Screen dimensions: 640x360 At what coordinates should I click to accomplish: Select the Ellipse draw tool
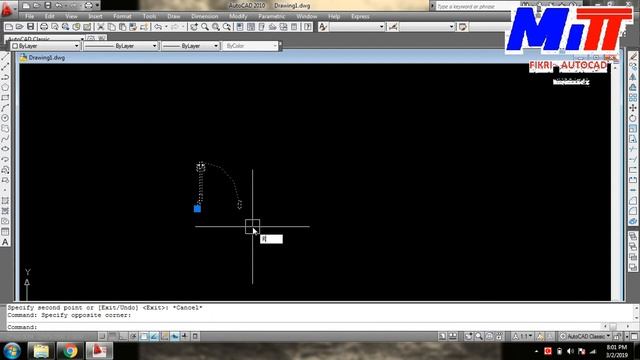point(5,149)
